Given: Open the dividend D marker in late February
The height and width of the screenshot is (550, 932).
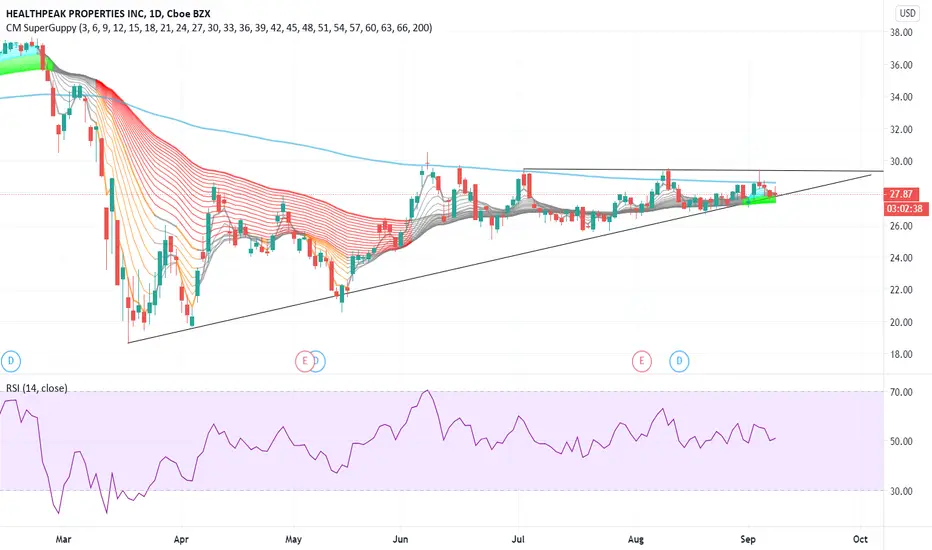Looking at the screenshot, I should (x=11, y=360).
